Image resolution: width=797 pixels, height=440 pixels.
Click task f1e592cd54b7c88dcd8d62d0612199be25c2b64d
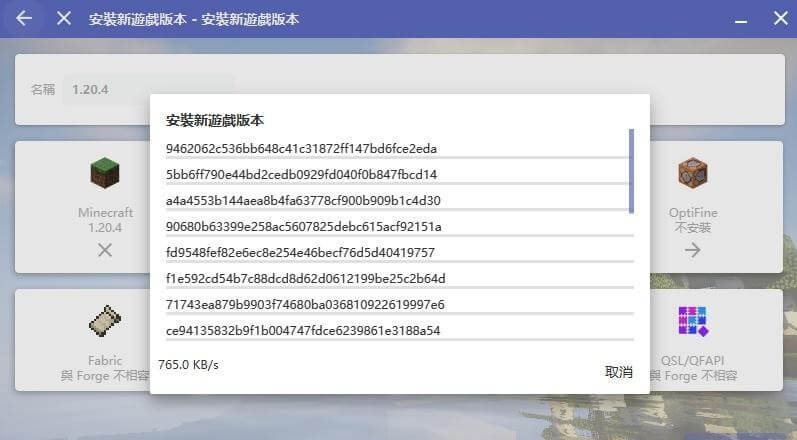coord(305,278)
